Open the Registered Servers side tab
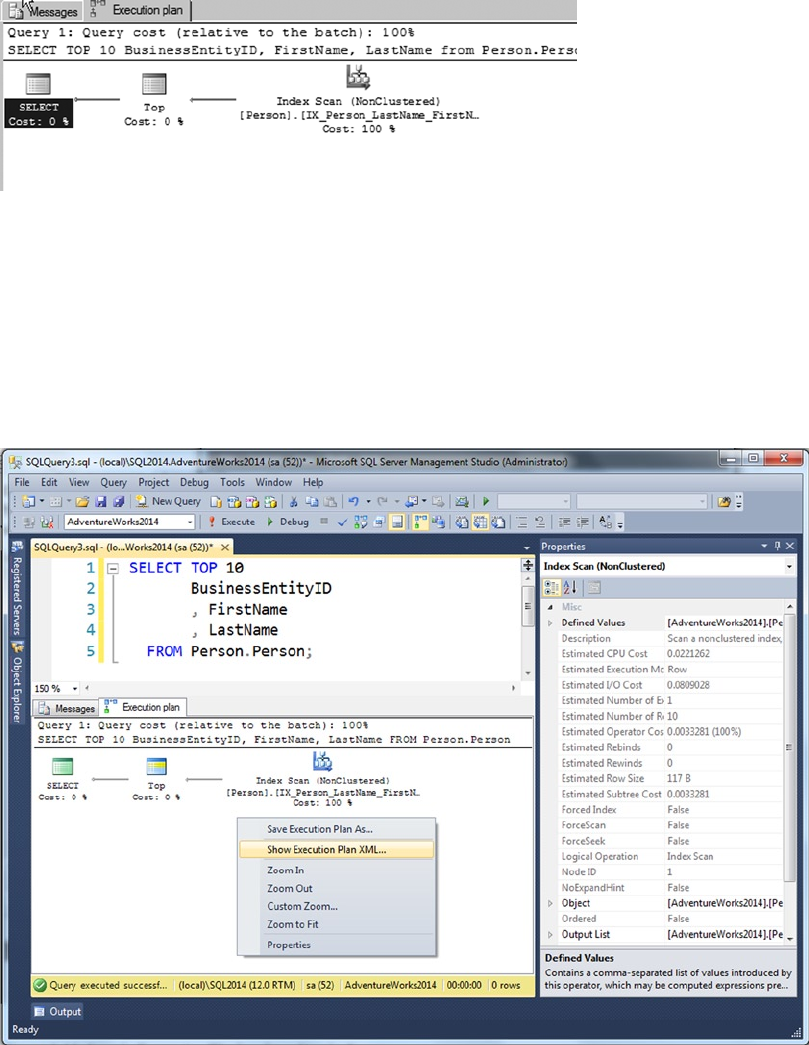This screenshot has height=1045, width=809. [x=17, y=588]
